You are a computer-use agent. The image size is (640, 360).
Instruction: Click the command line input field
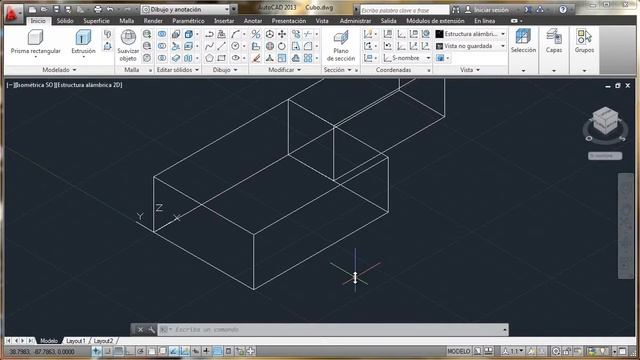[333, 329]
